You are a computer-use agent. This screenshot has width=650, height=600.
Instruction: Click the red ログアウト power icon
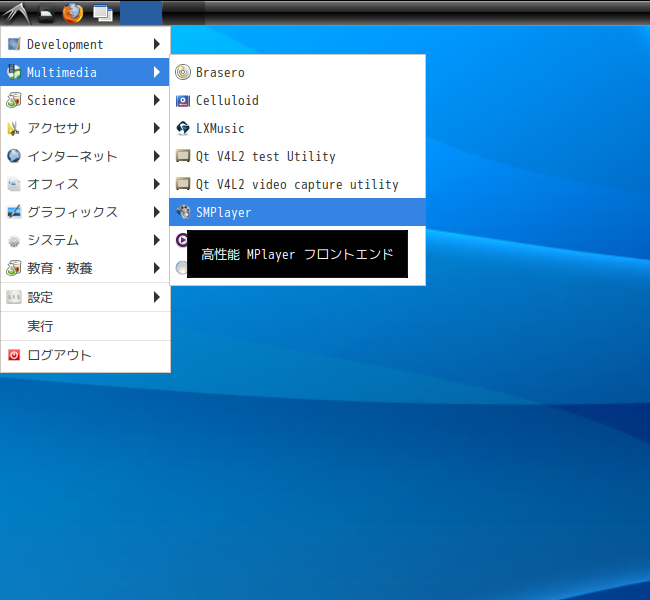14,355
